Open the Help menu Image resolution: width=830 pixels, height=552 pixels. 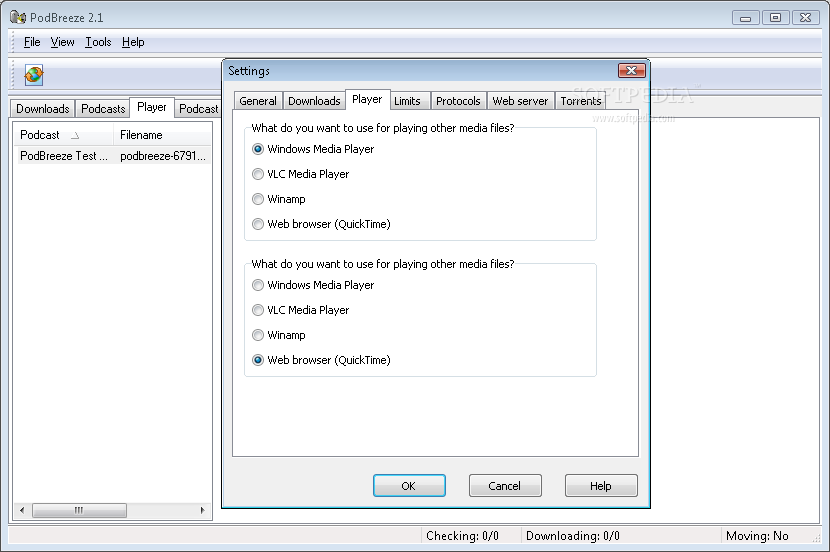[133, 42]
